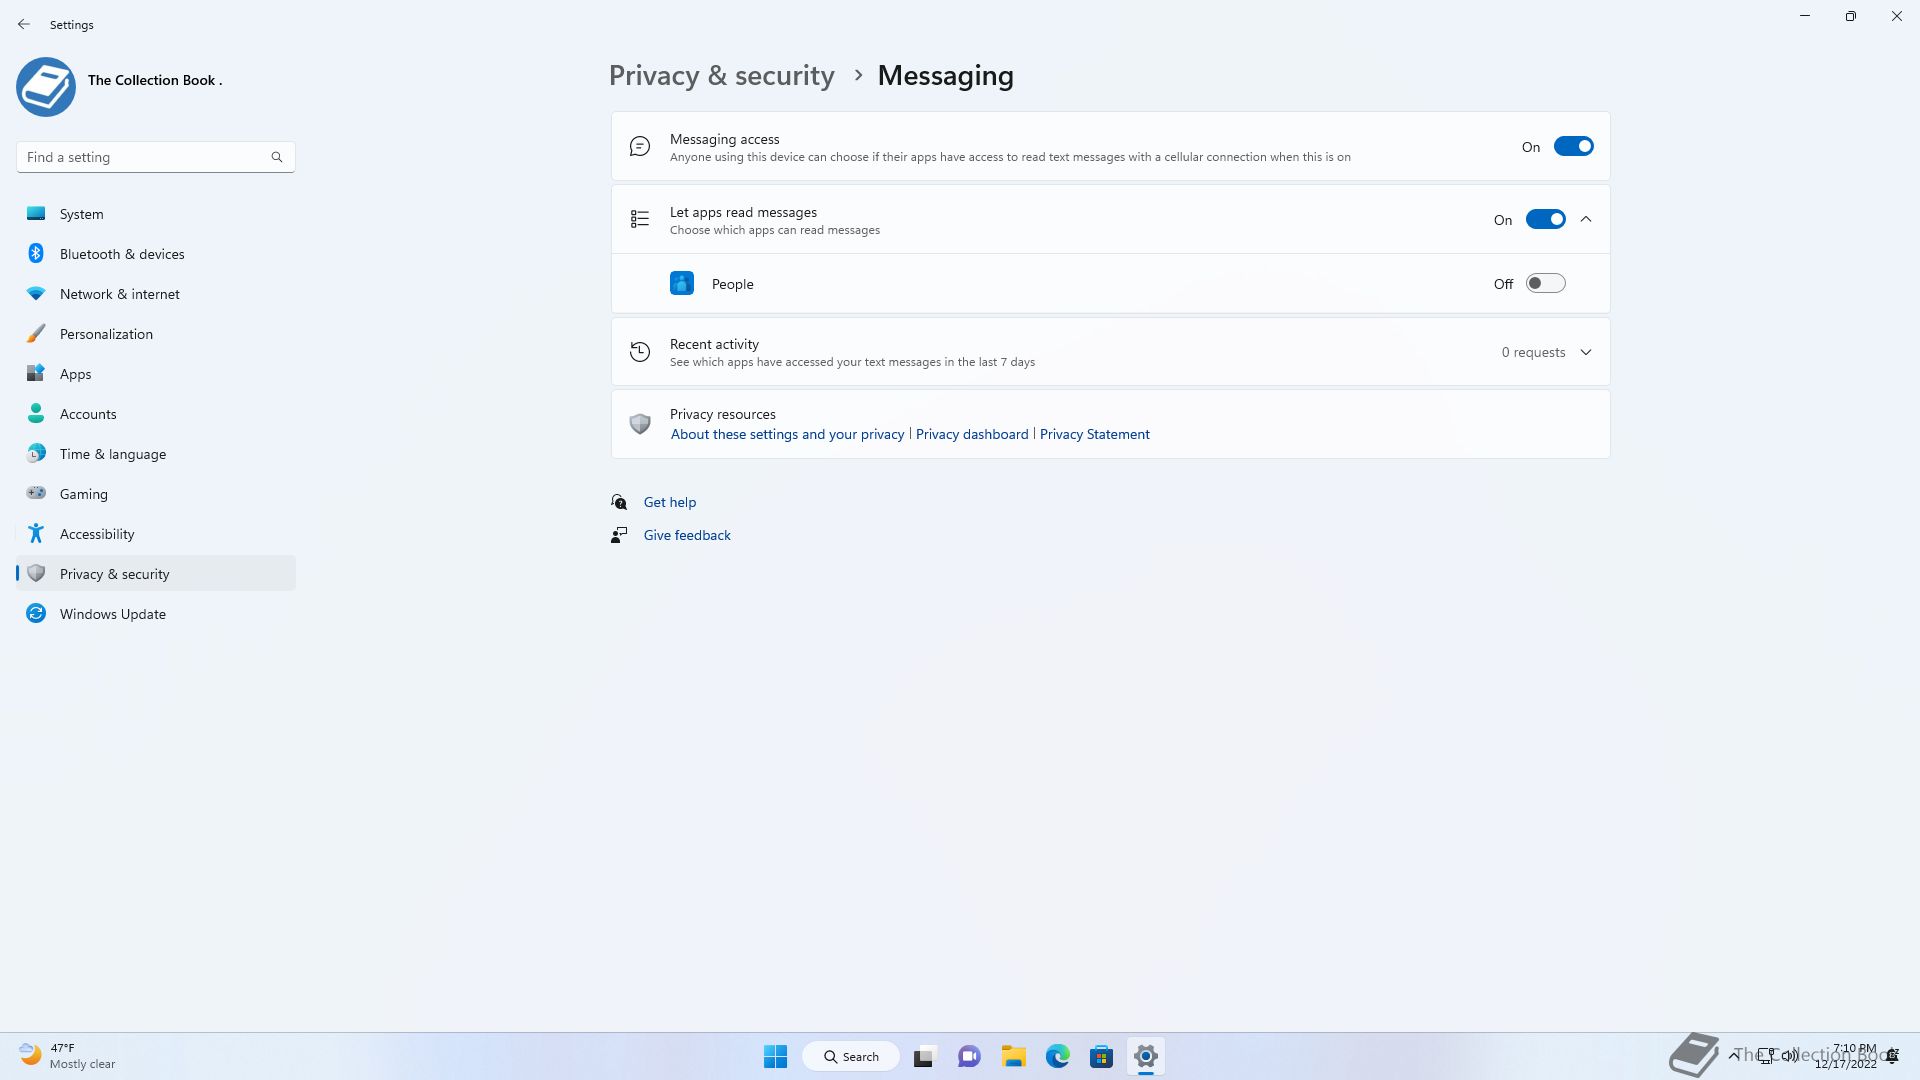Click the back arrow in Settings

coord(24,24)
